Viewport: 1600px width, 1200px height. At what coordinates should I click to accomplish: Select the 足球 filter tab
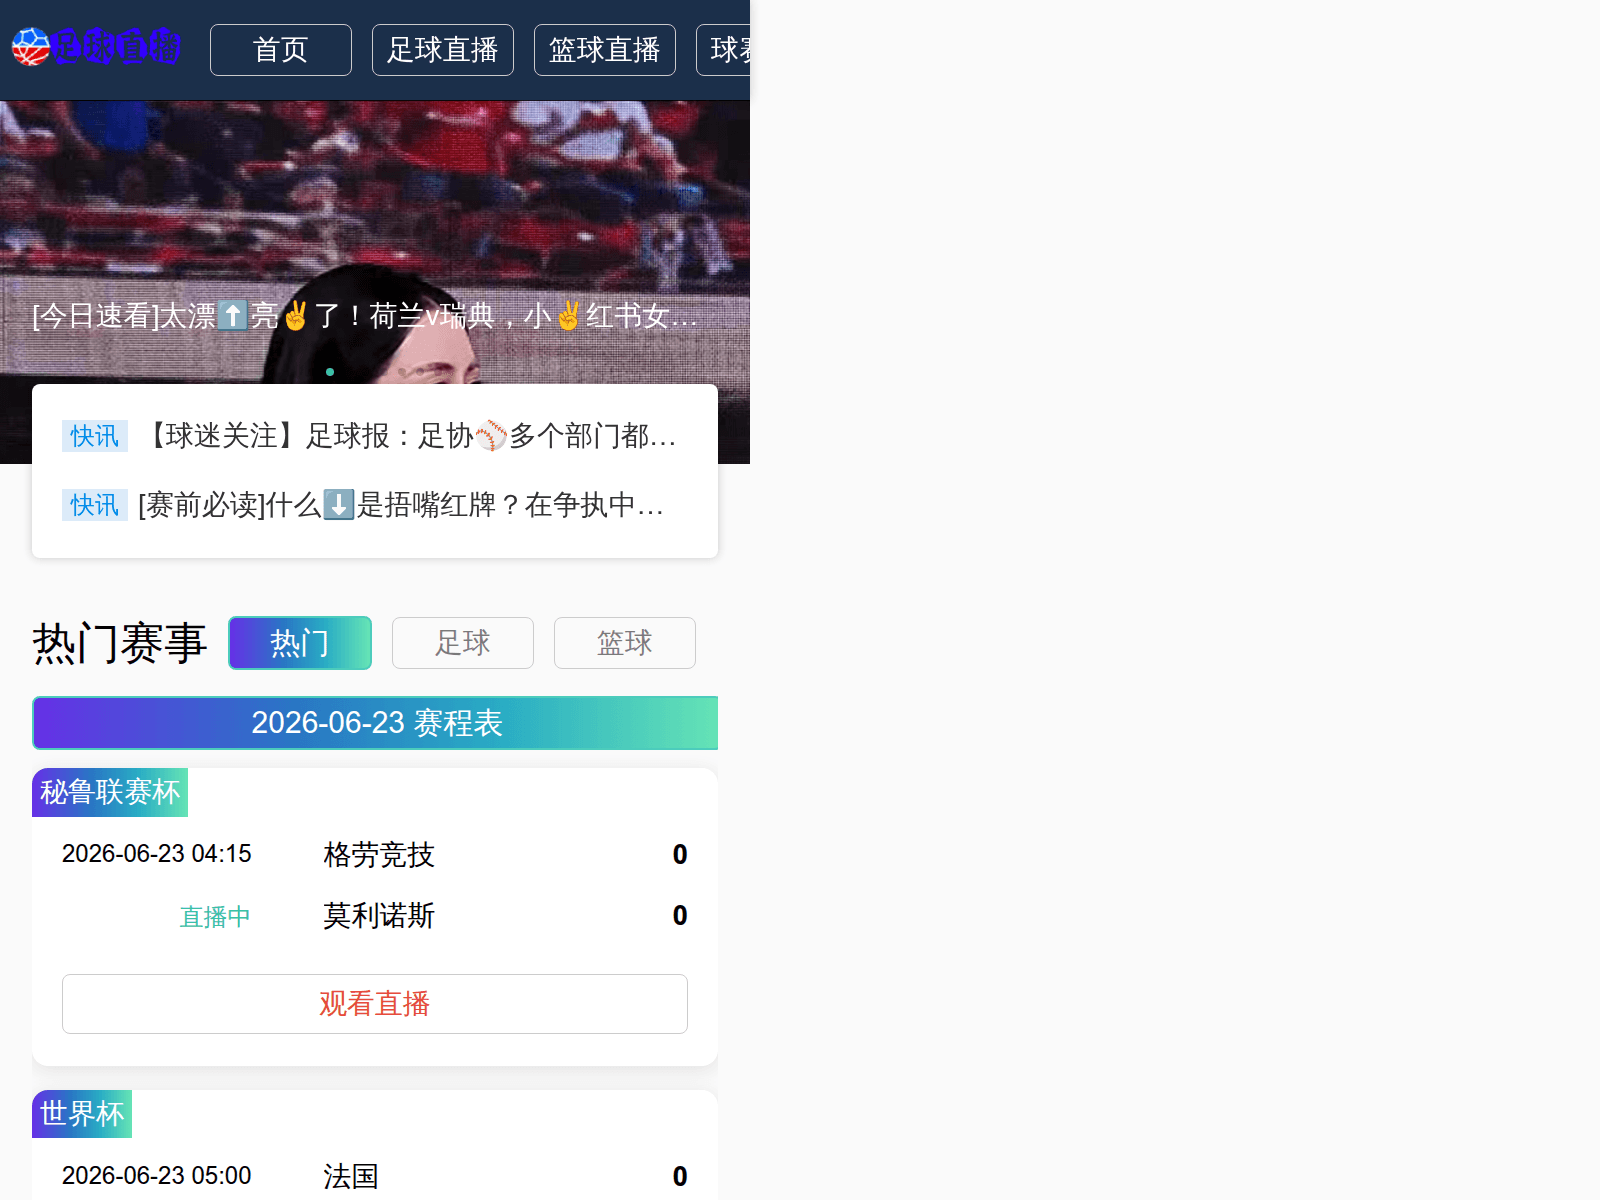463,643
